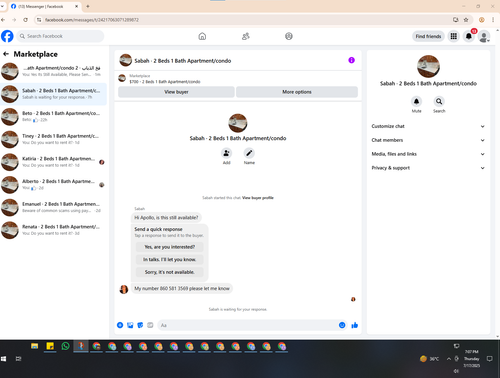Open the Windows Start menu
500x378 pixels.
(x=4, y=359)
